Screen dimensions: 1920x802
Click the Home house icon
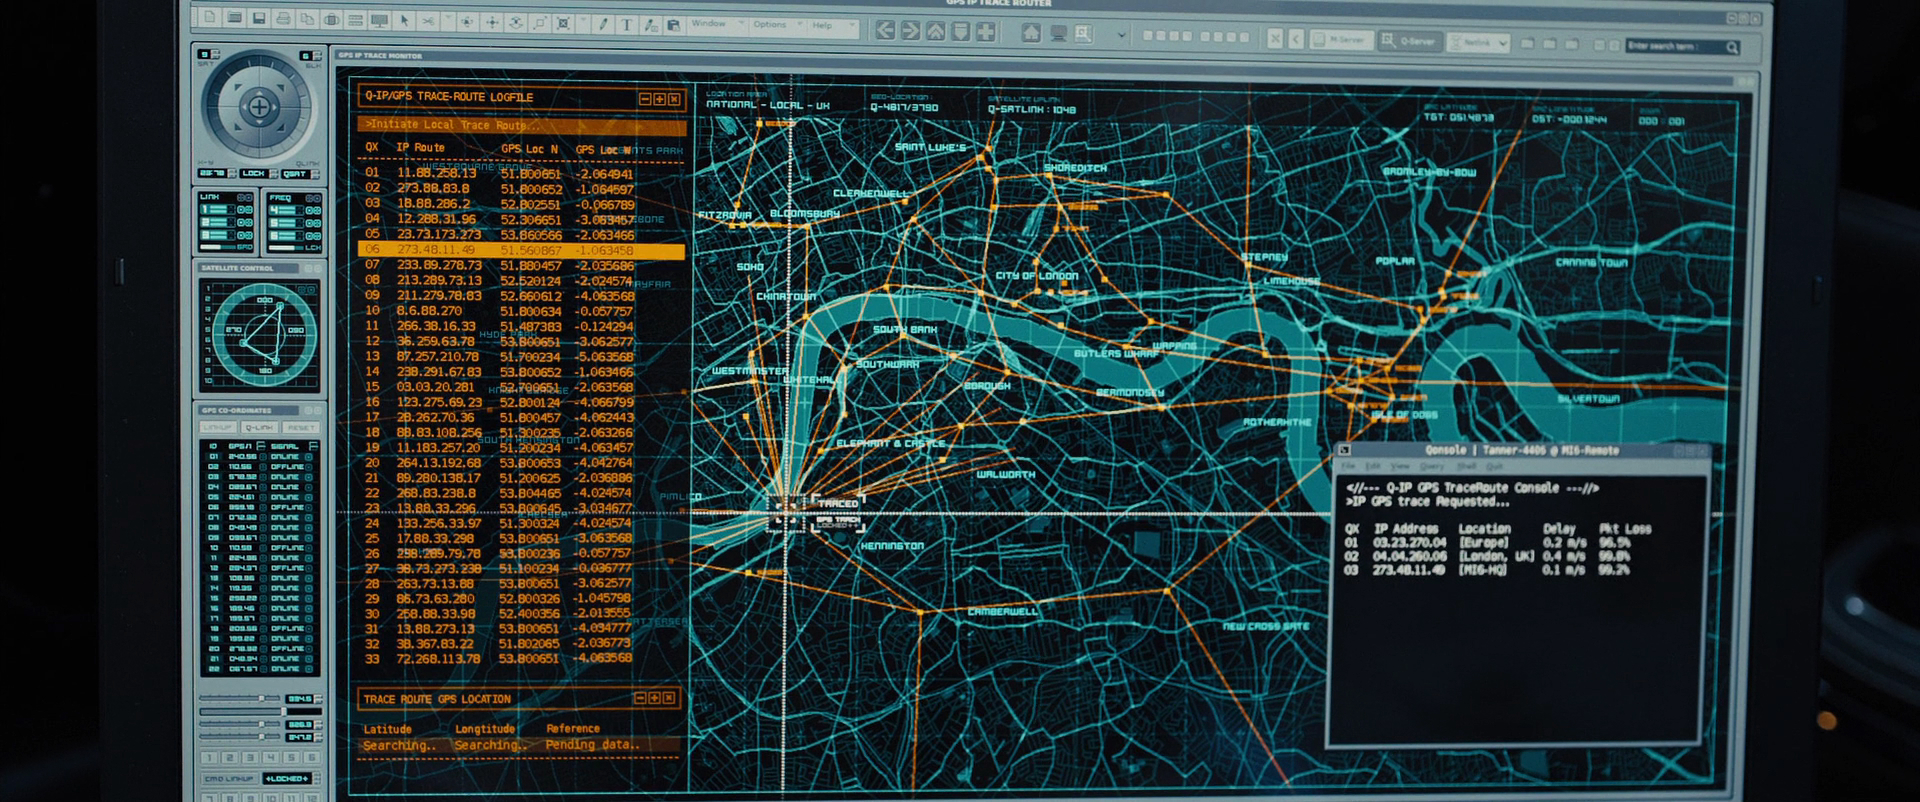1031,33
